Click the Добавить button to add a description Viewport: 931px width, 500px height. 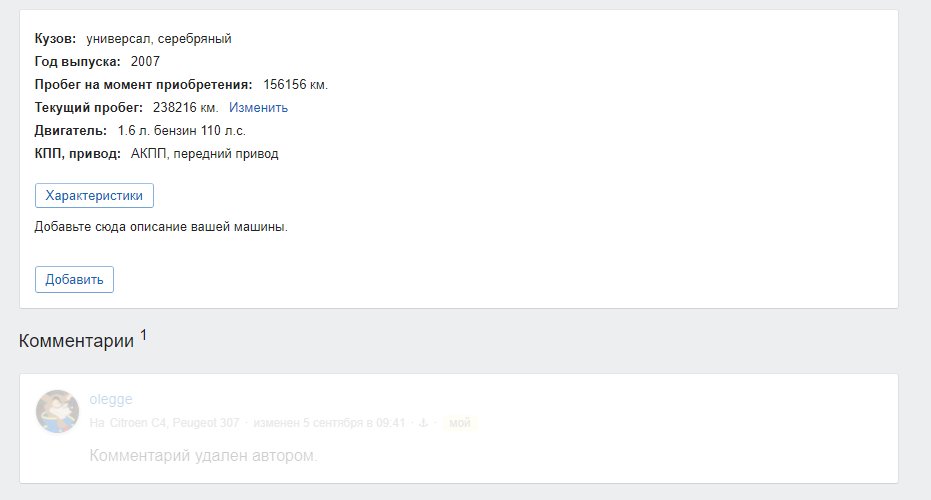(x=74, y=279)
